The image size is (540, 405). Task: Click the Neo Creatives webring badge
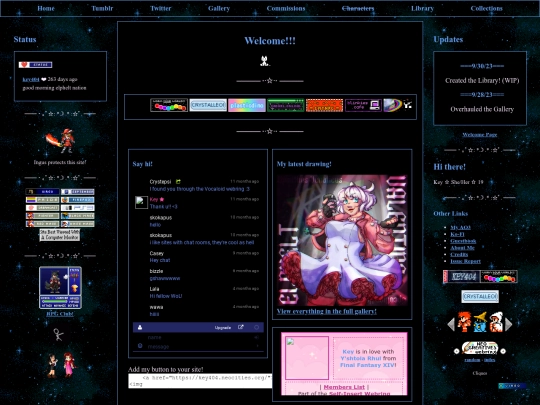click(480, 348)
